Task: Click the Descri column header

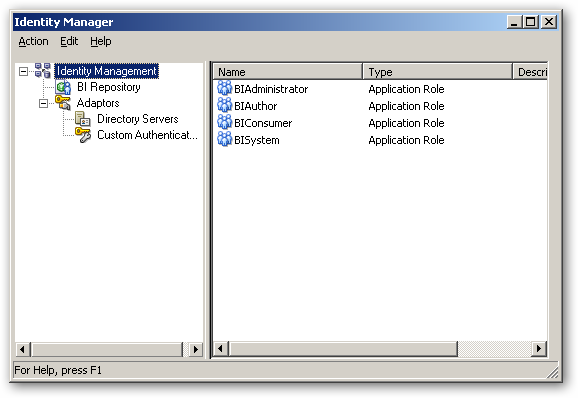Action: (x=530, y=71)
